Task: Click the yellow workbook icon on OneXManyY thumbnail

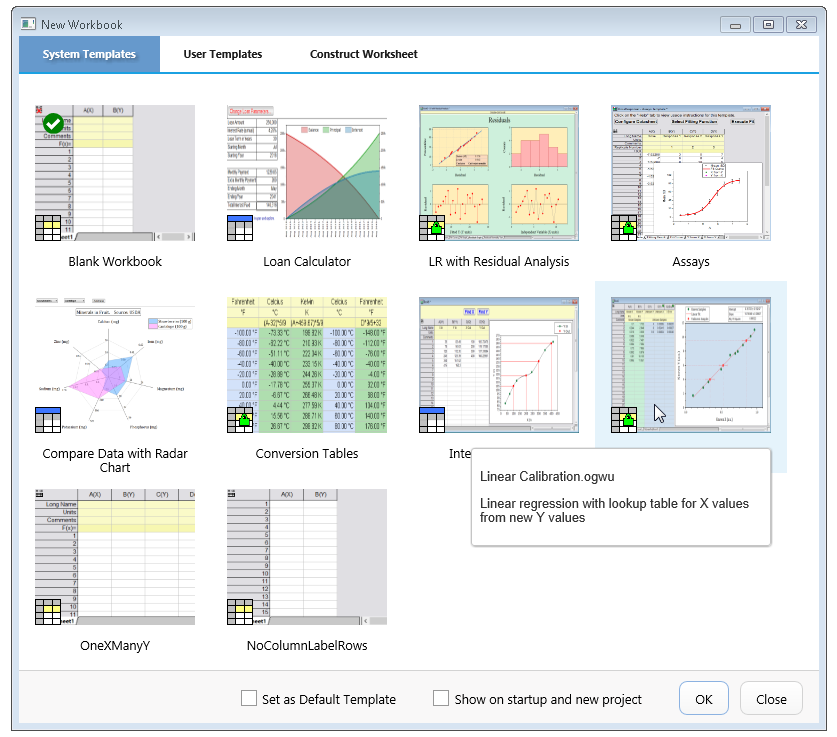Action: pos(49,612)
